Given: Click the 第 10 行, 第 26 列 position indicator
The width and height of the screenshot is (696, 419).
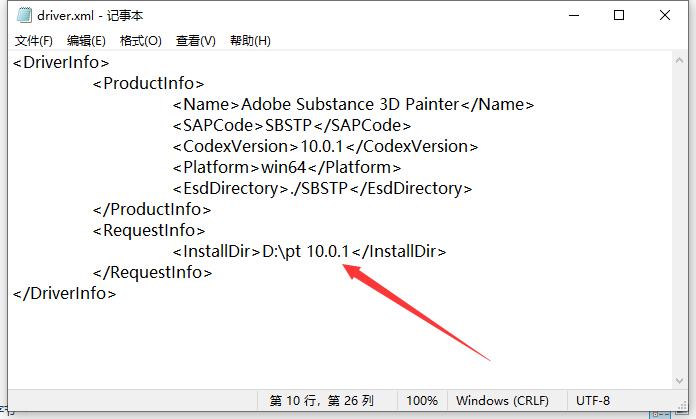Looking at the screenshot, I should click(321, 400).
